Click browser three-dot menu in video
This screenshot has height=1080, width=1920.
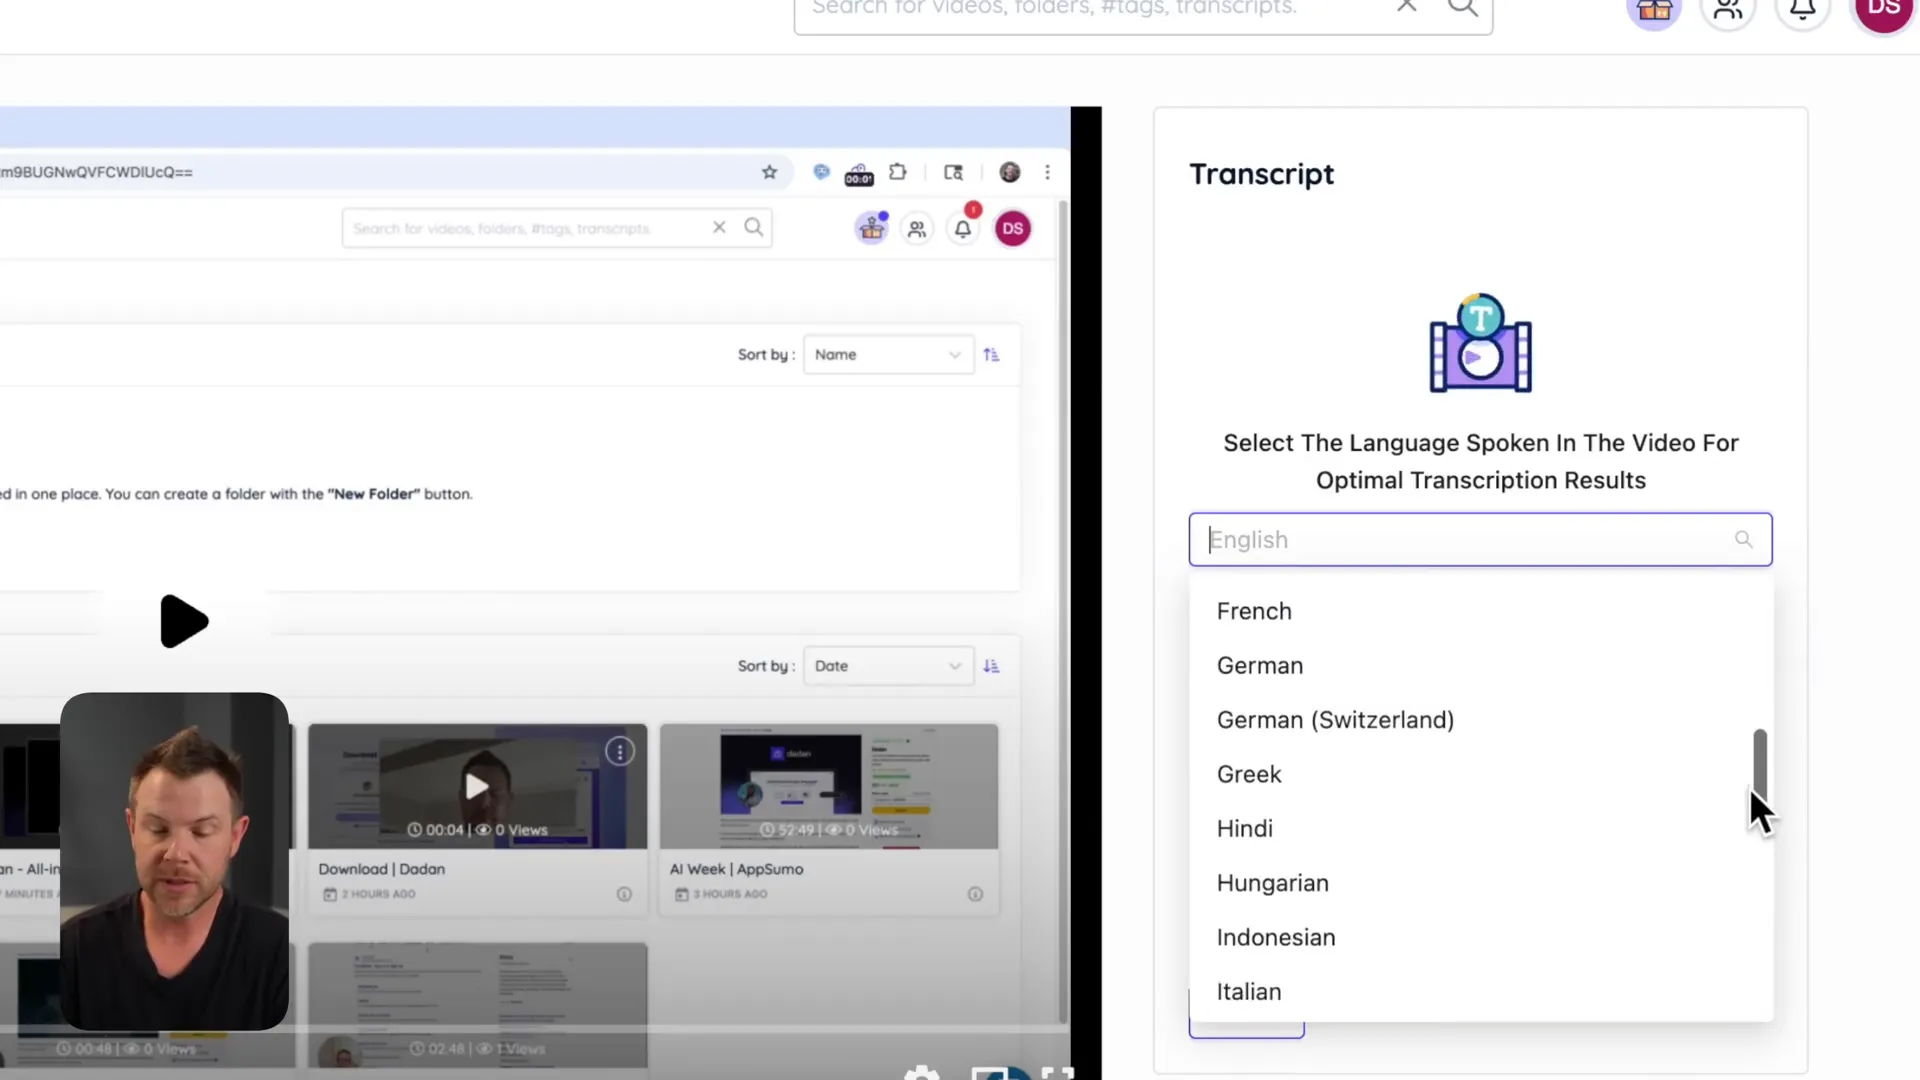(x=1047, y=172)
